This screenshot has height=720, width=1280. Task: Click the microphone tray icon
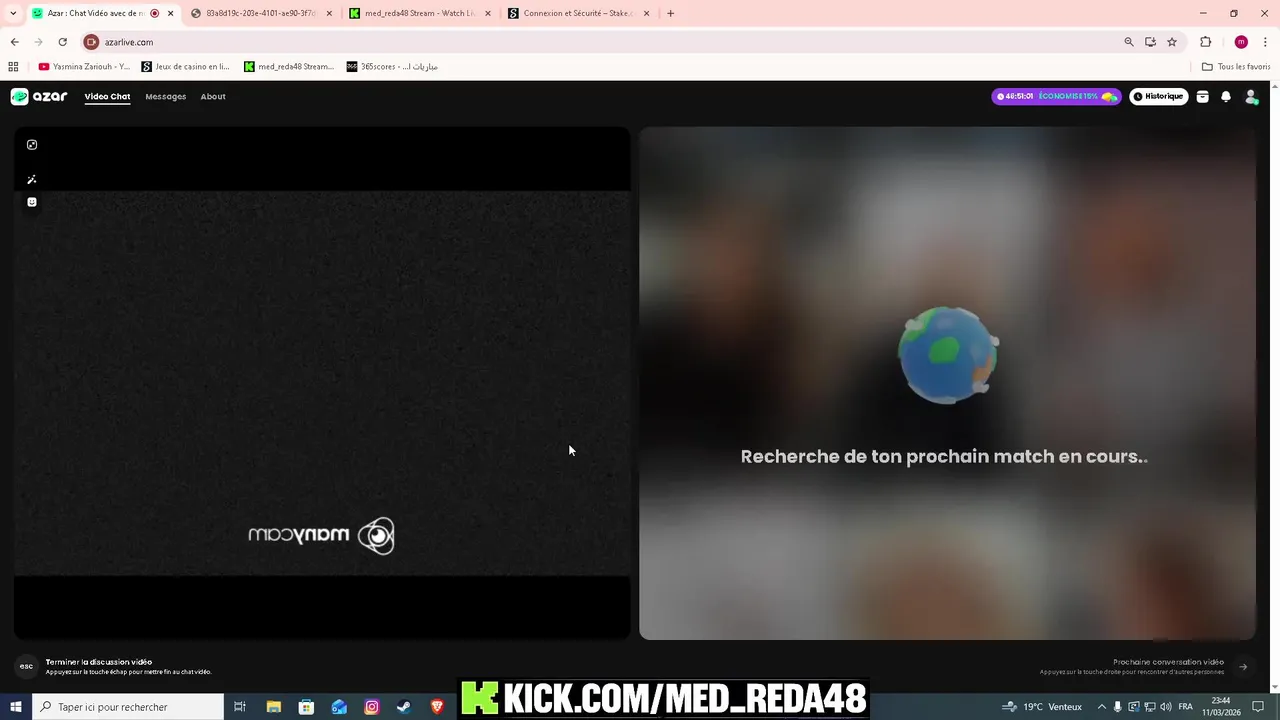pos(1118,707)
